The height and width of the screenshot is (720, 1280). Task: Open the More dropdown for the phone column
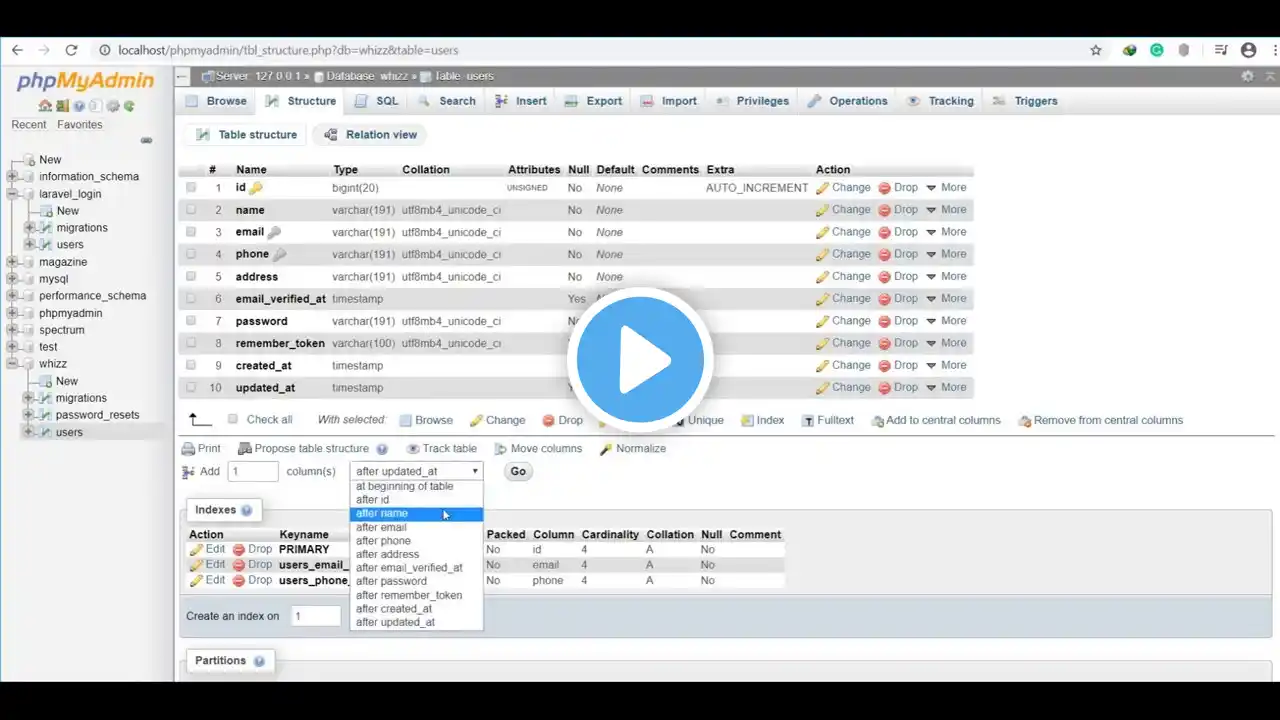click(946, 254)
